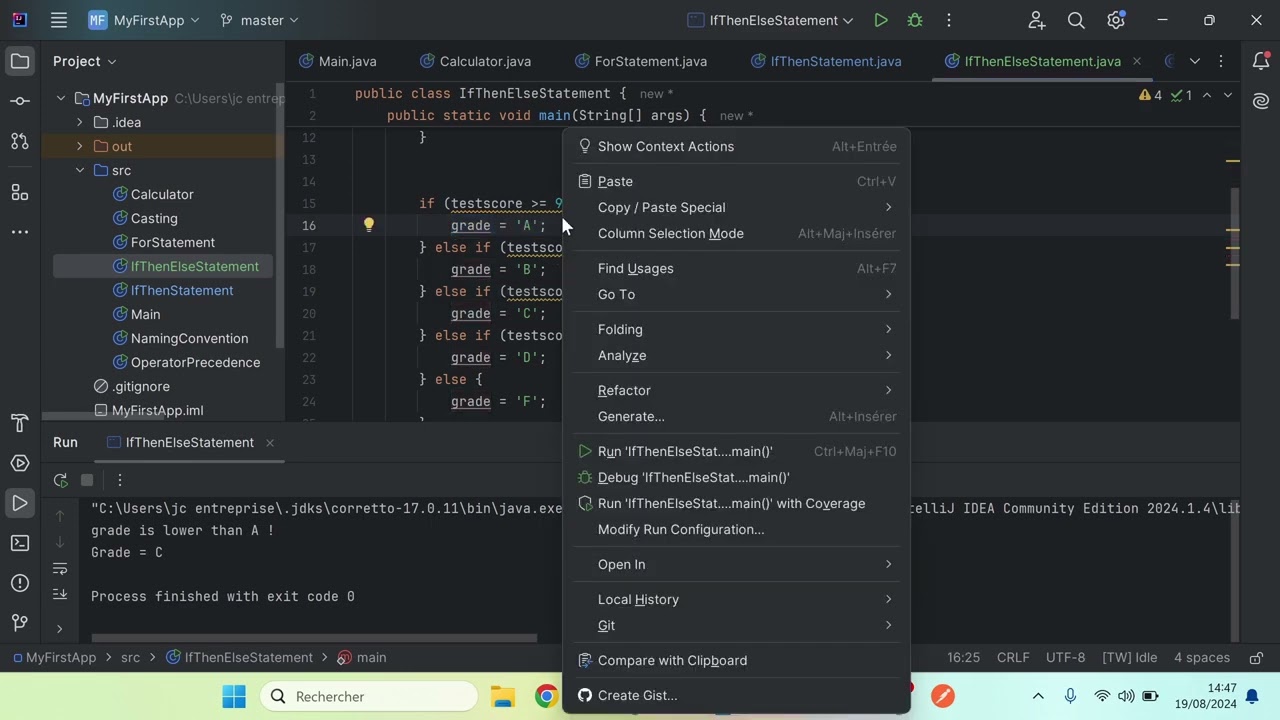Choose Generate... in context menu
This screenshot has width=1280, height=720.
[x=738, y=416]
